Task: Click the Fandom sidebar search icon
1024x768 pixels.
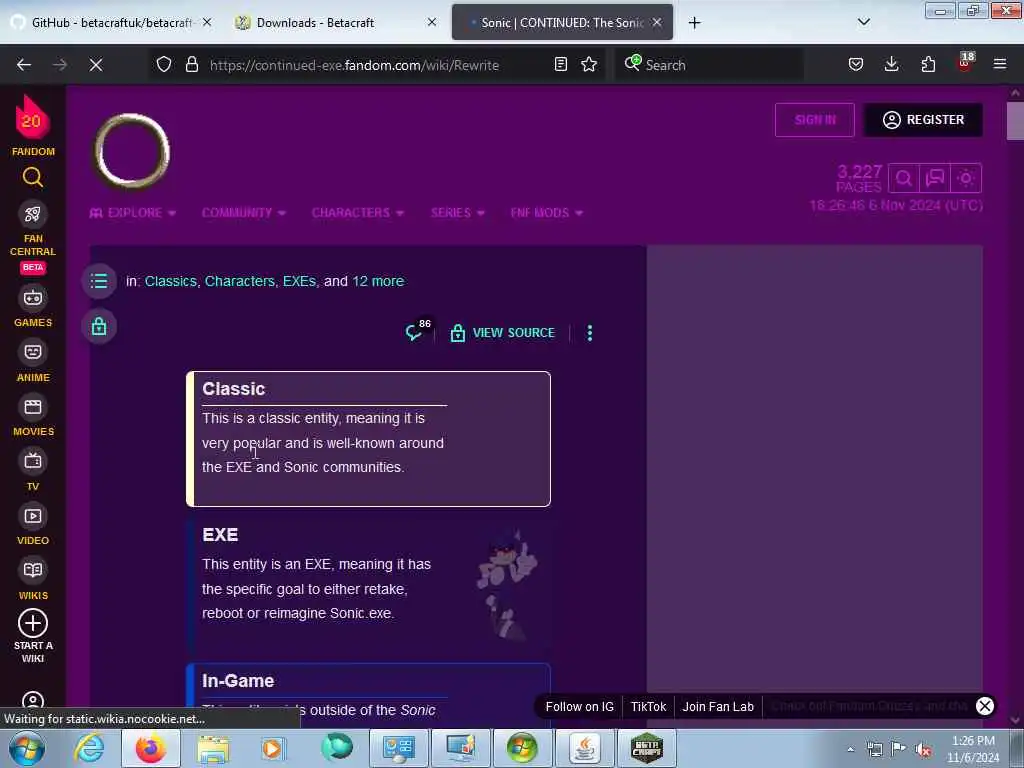Action: 33,177
